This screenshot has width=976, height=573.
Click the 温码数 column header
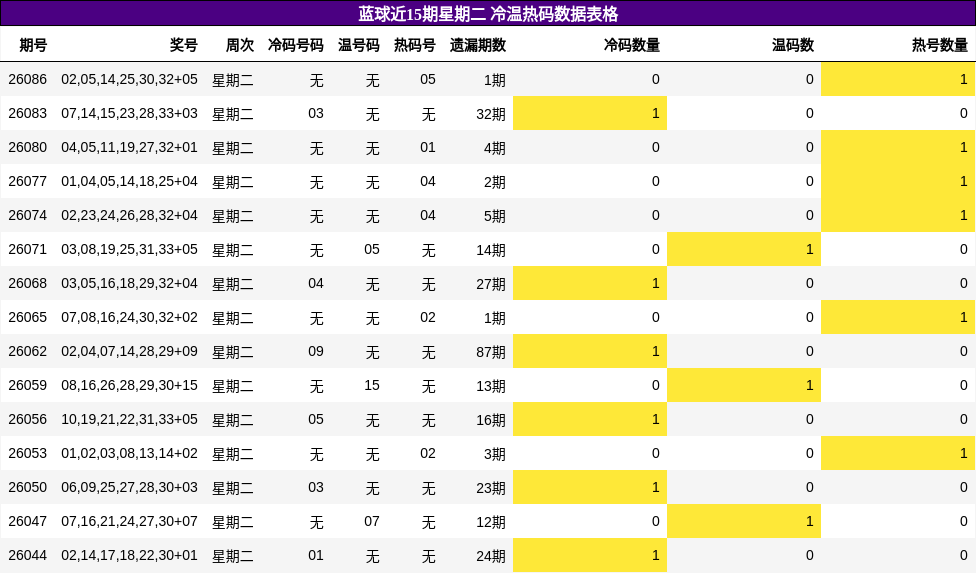[793, 45]
